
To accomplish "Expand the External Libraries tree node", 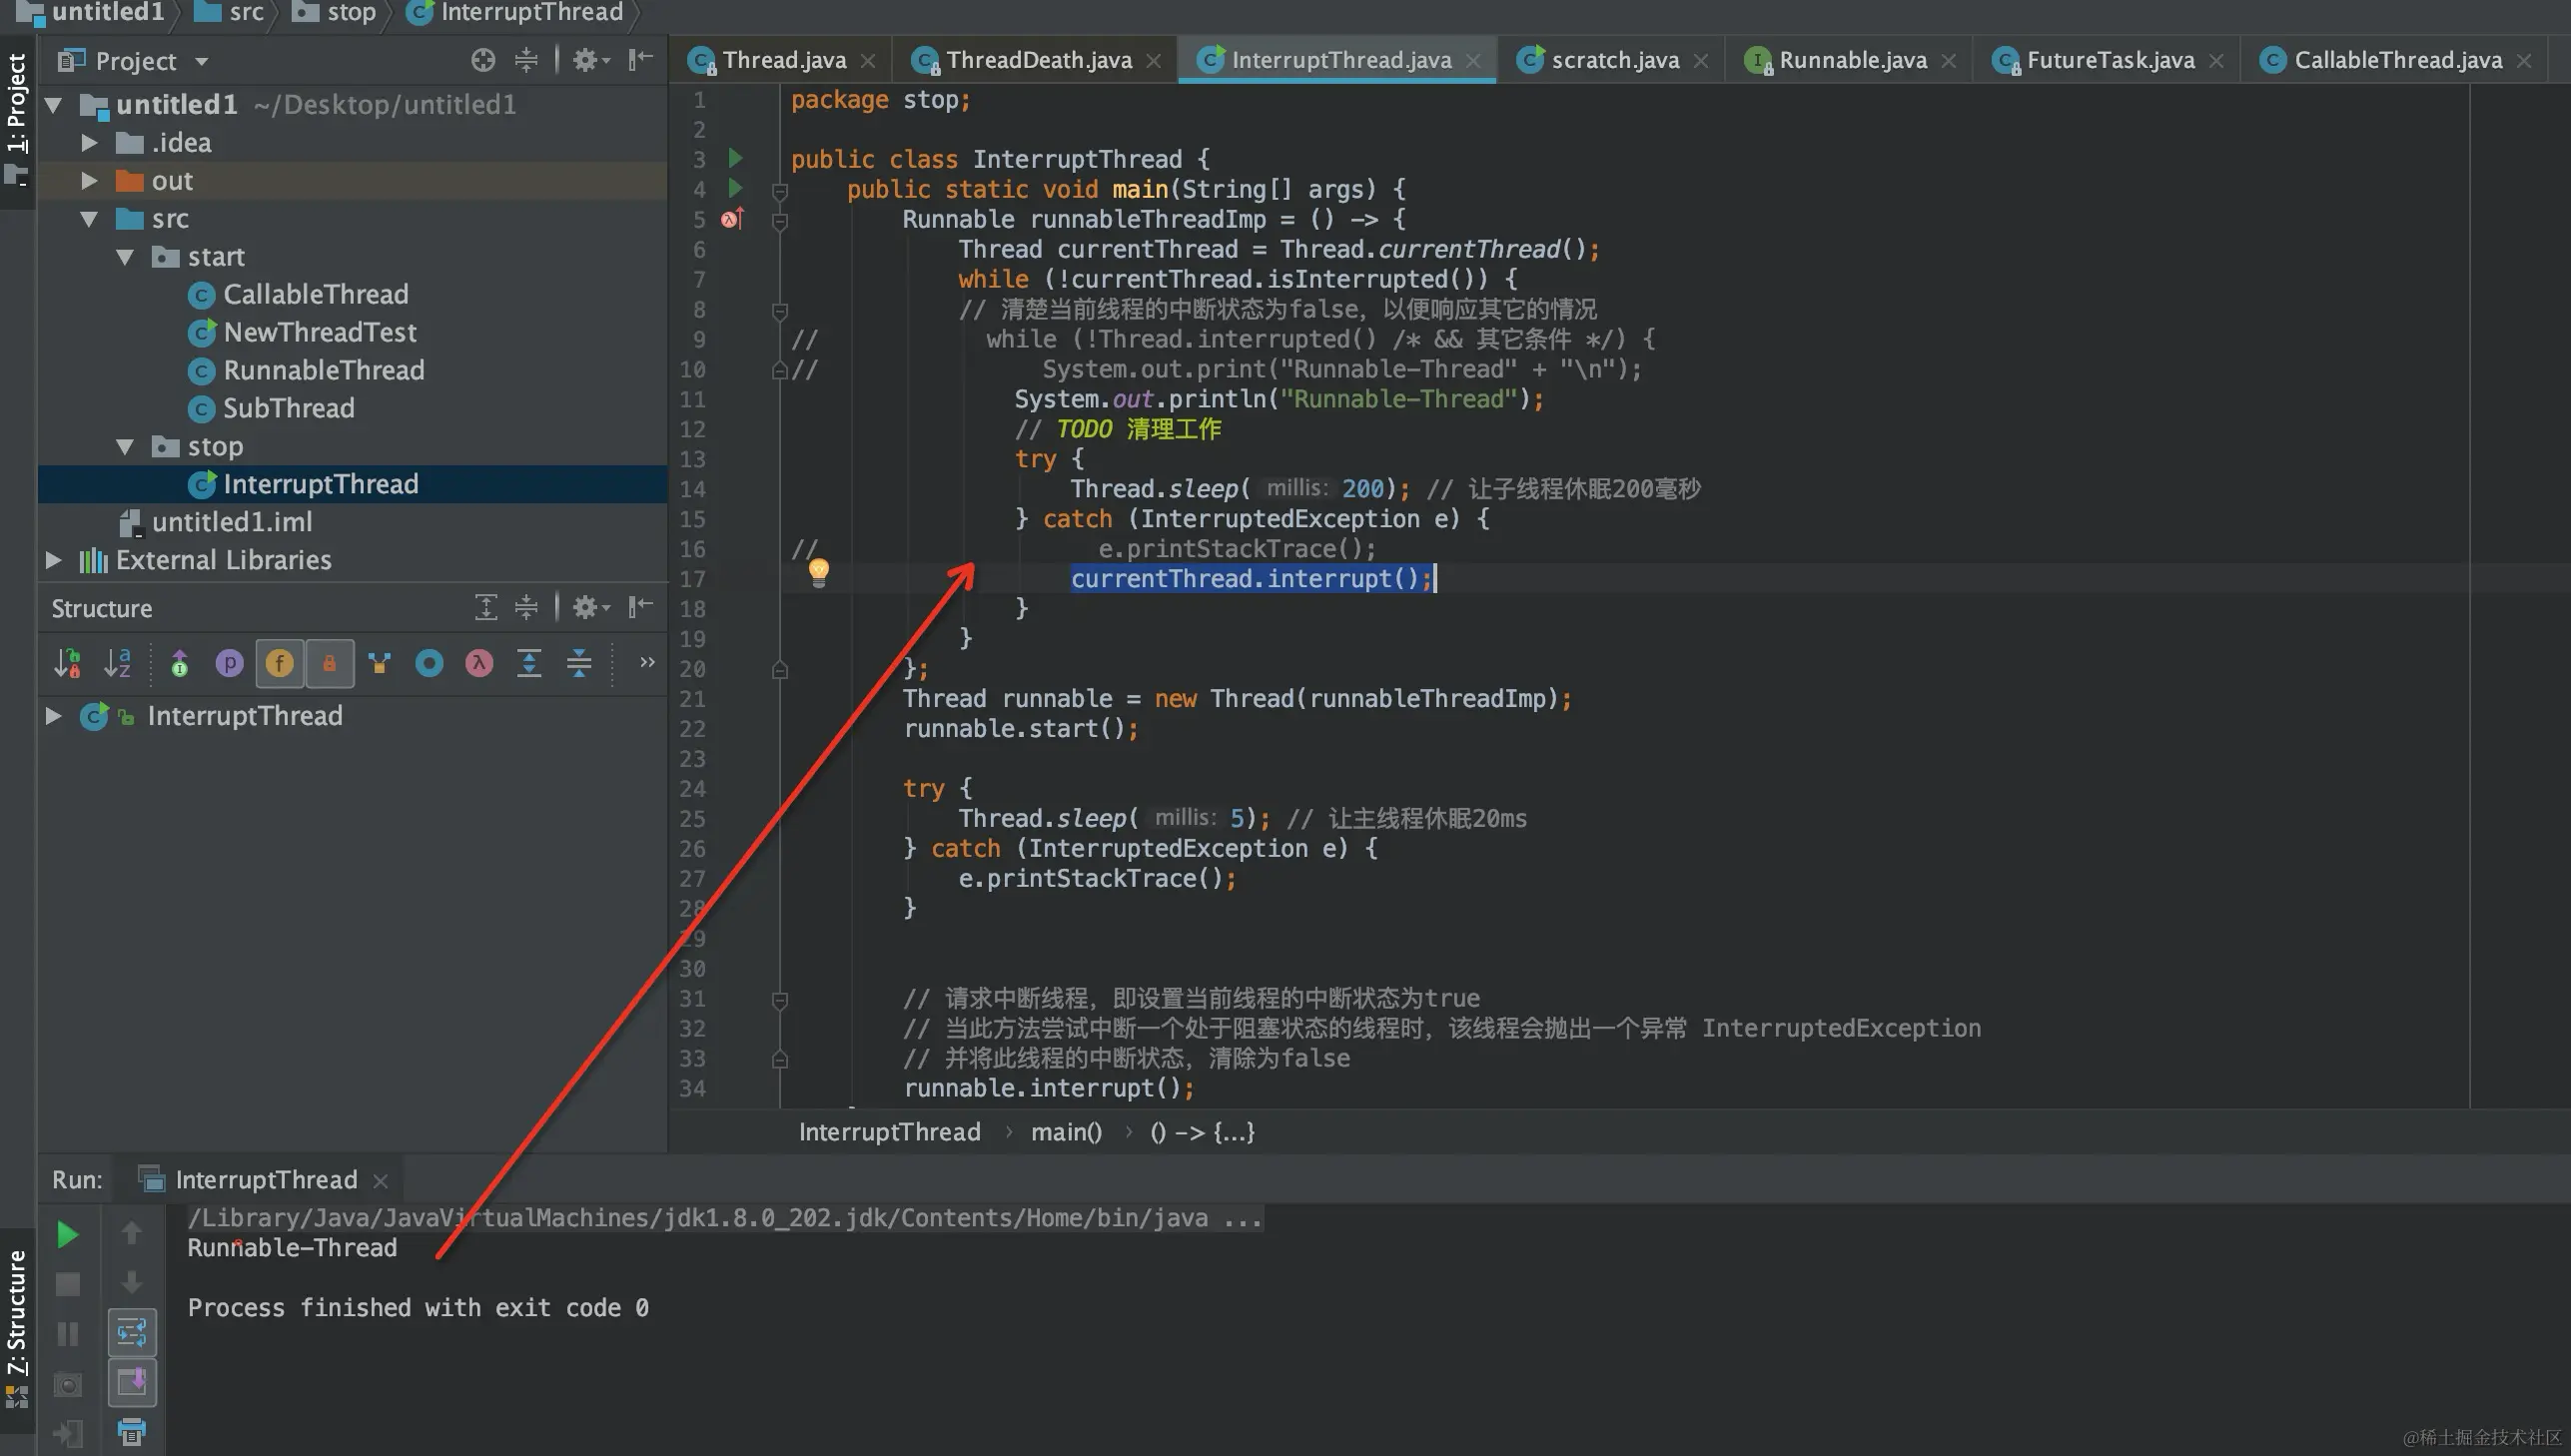I will (x=54, y=560).
